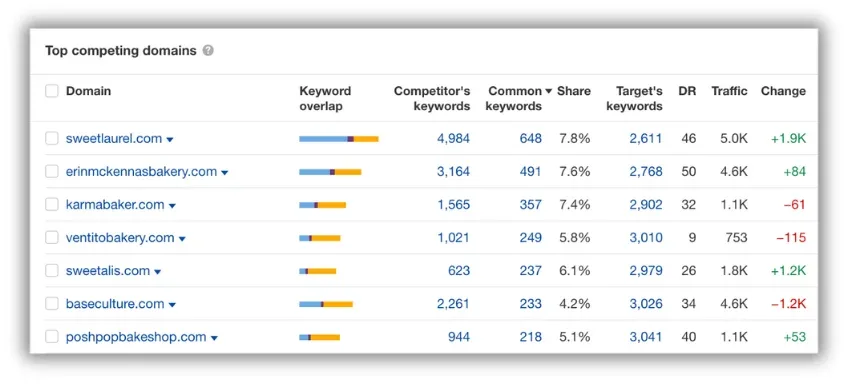
Task: Open the sweetalis.com dropdown caret
Action: [x=157, y=272]
